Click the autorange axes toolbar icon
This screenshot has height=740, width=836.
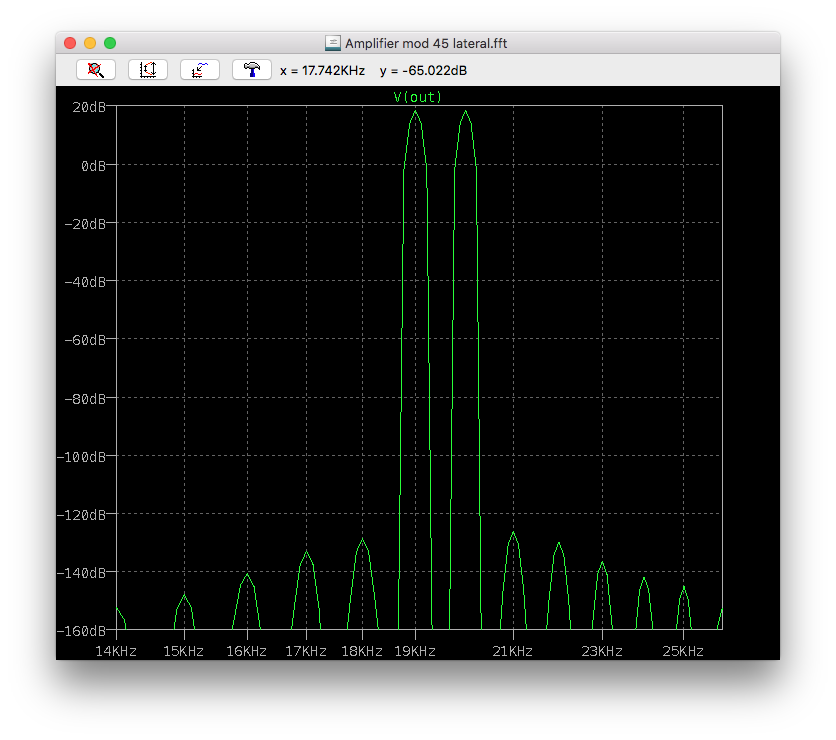tap(148, 70)
